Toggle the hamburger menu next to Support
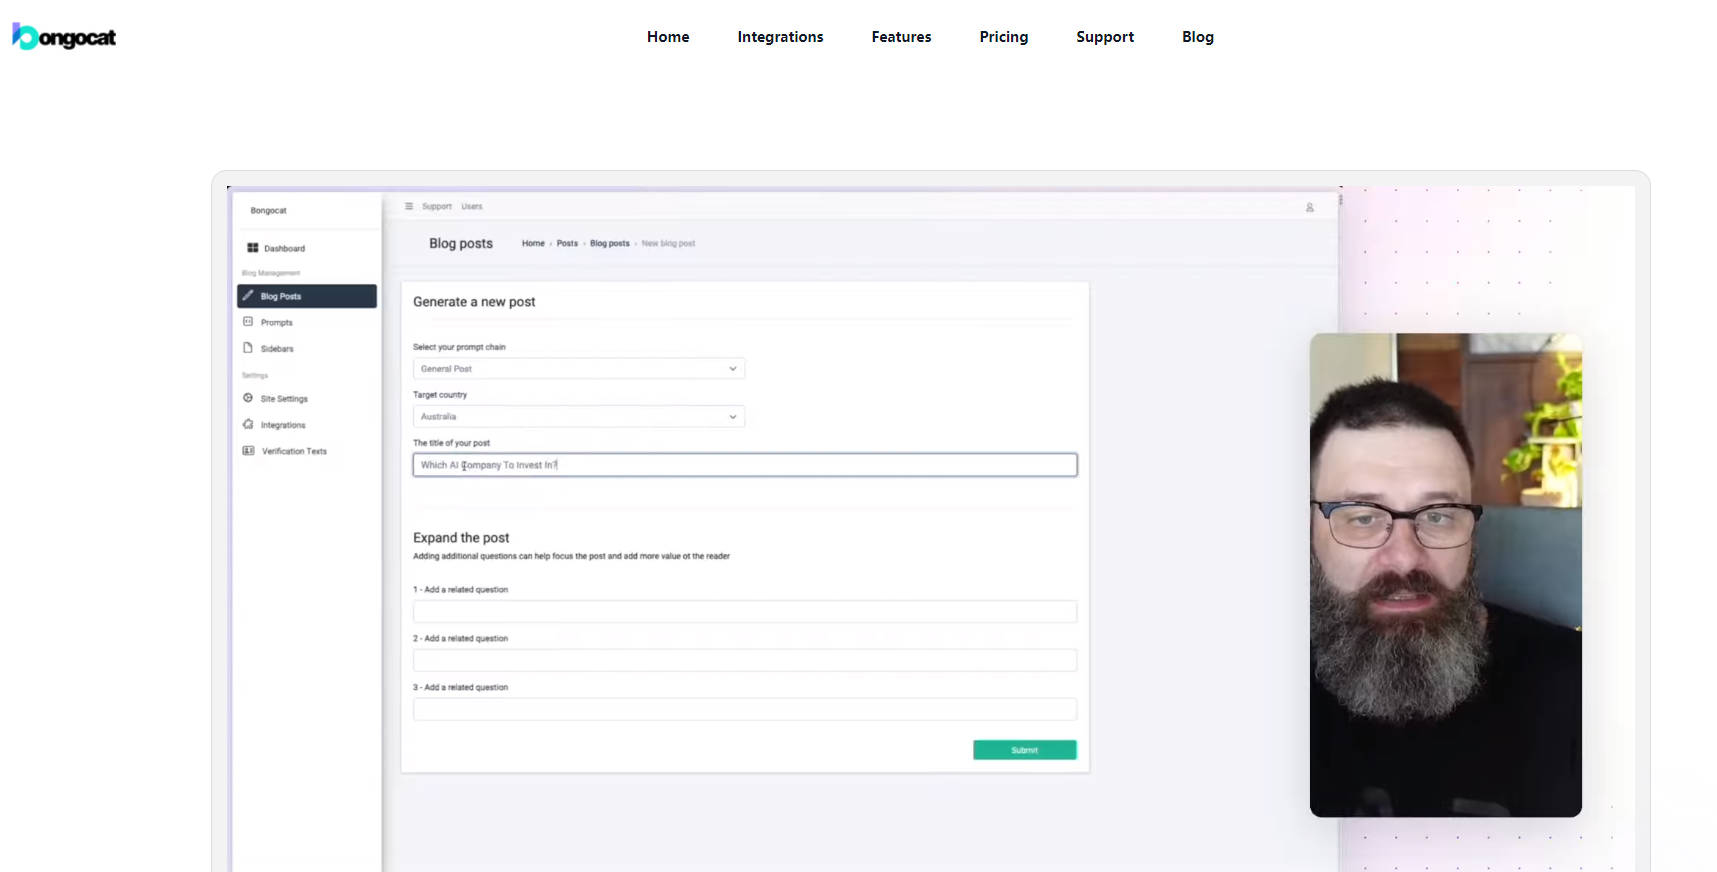The width and height of the screenshot is (1717, 872). click(x=408, y=206)
